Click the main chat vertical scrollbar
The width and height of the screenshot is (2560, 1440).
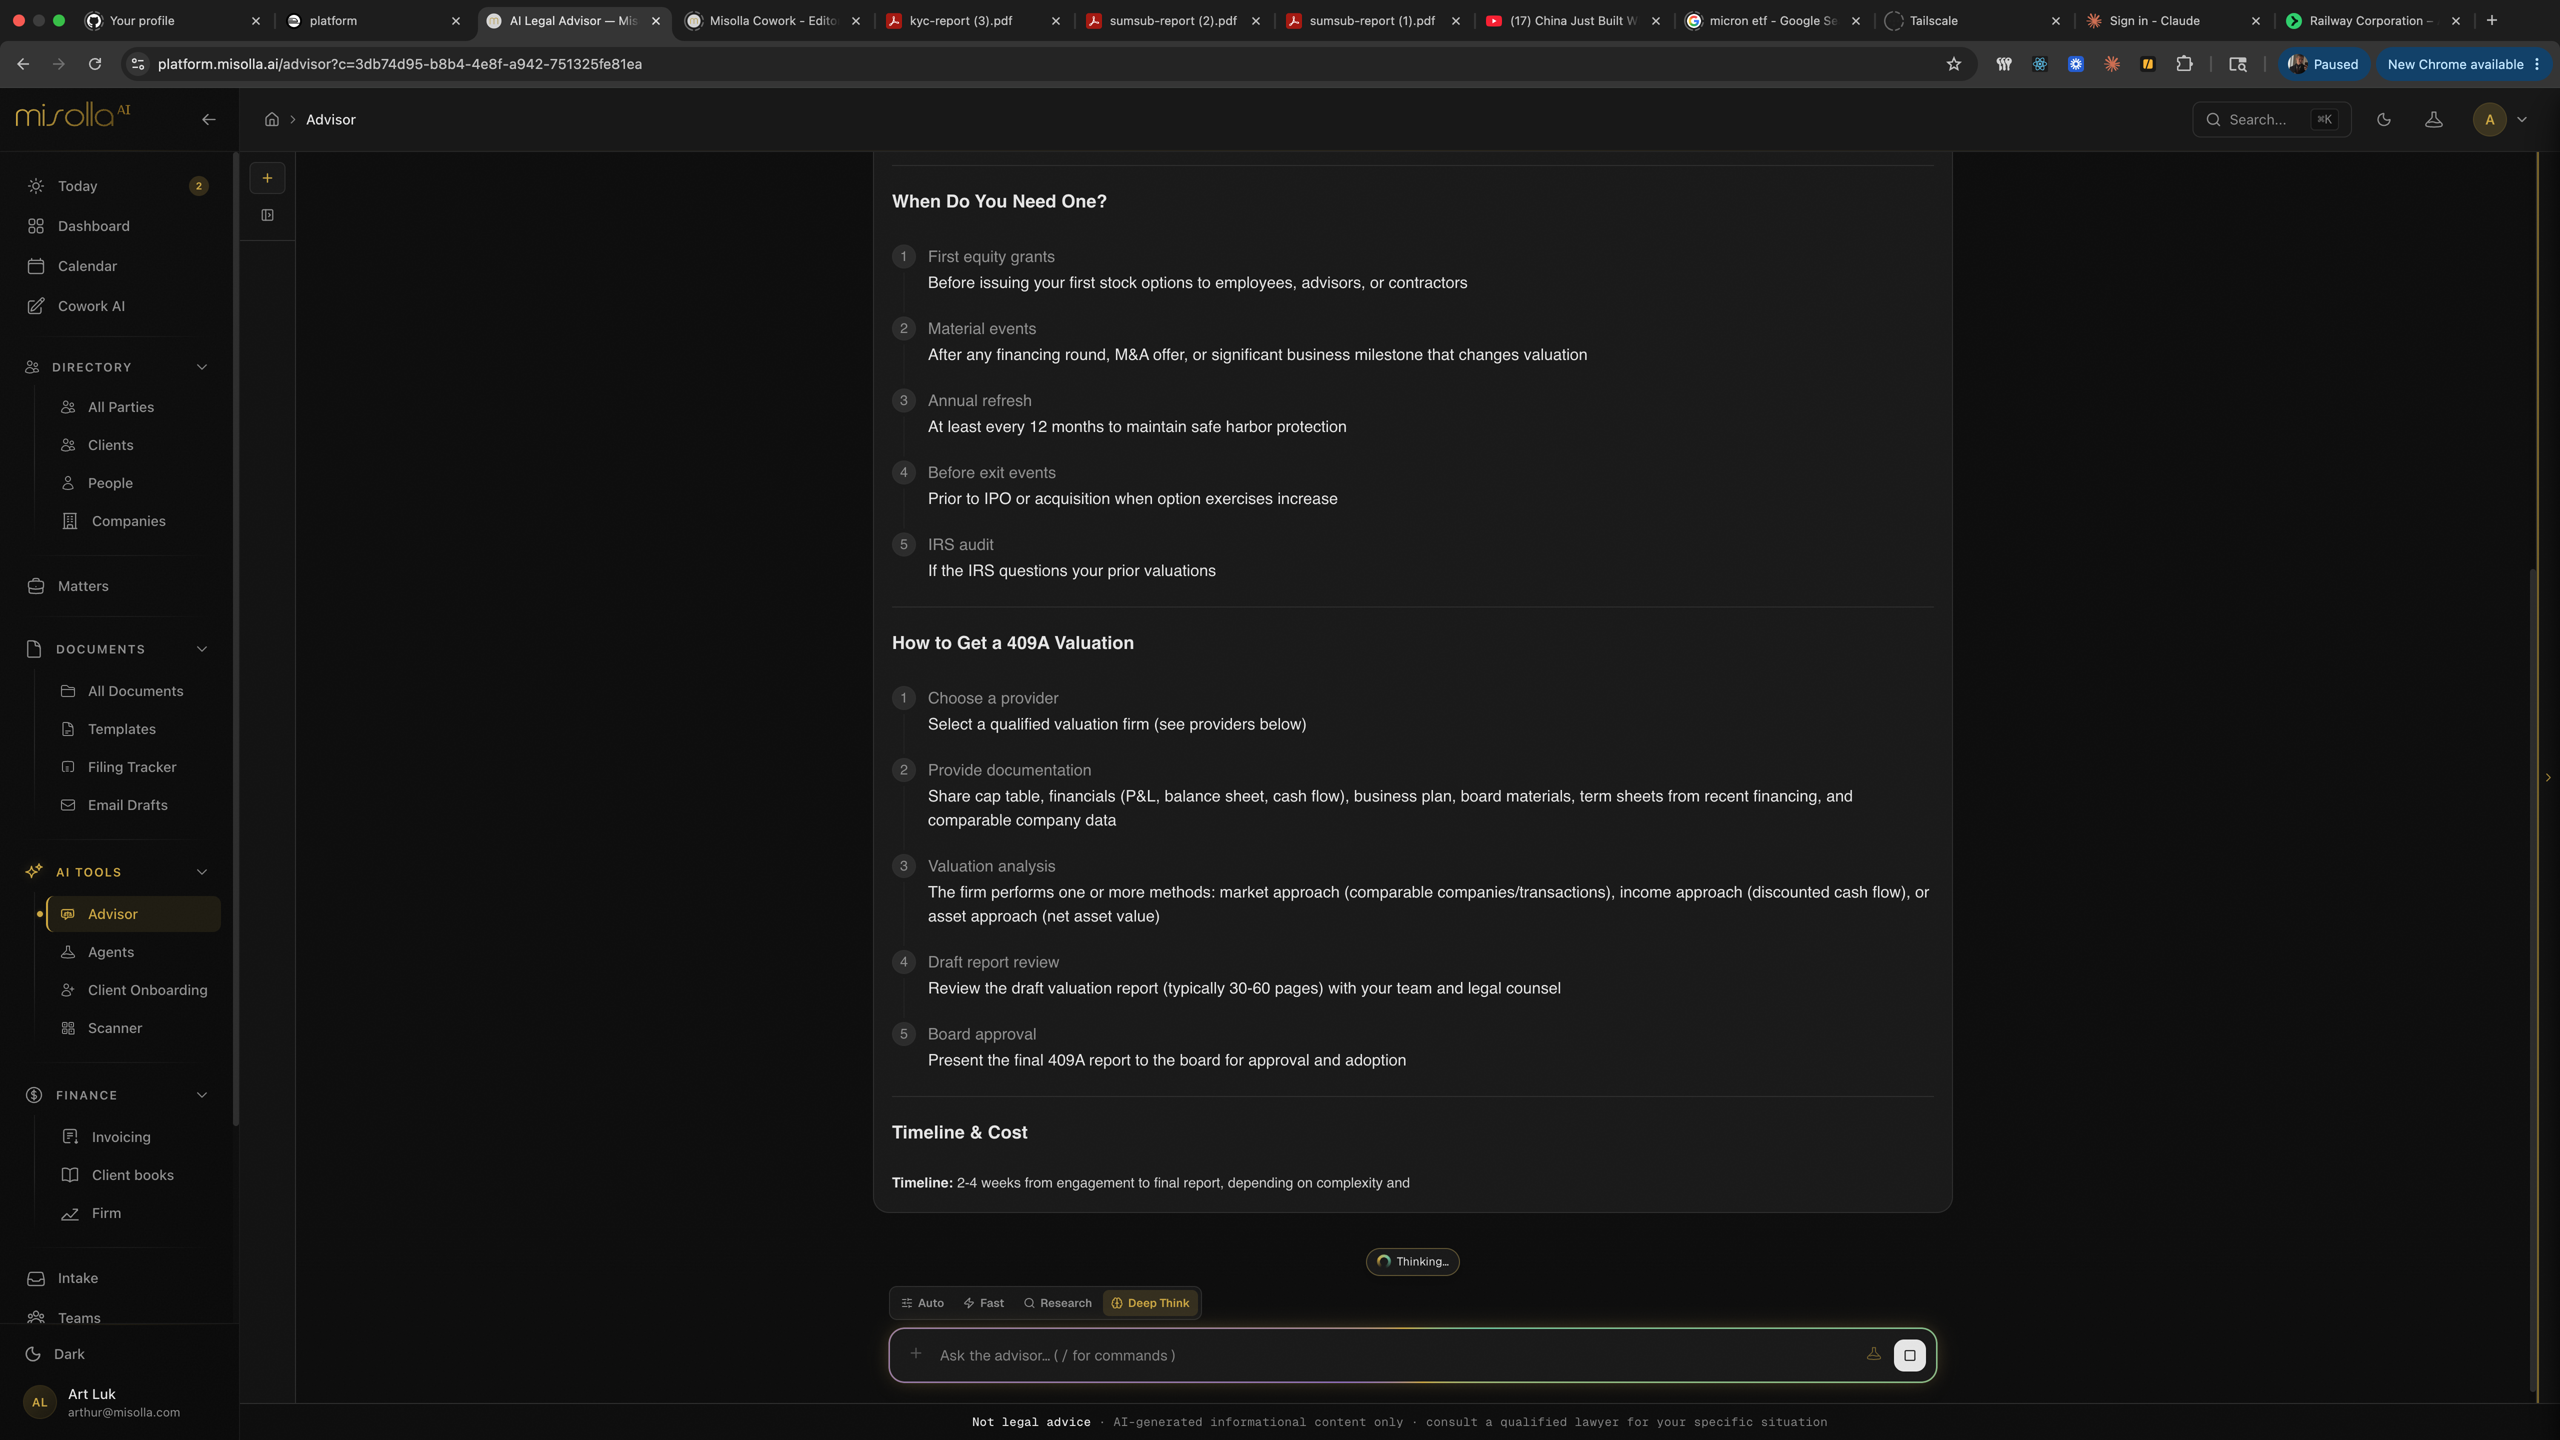[x=2533, y=980]
